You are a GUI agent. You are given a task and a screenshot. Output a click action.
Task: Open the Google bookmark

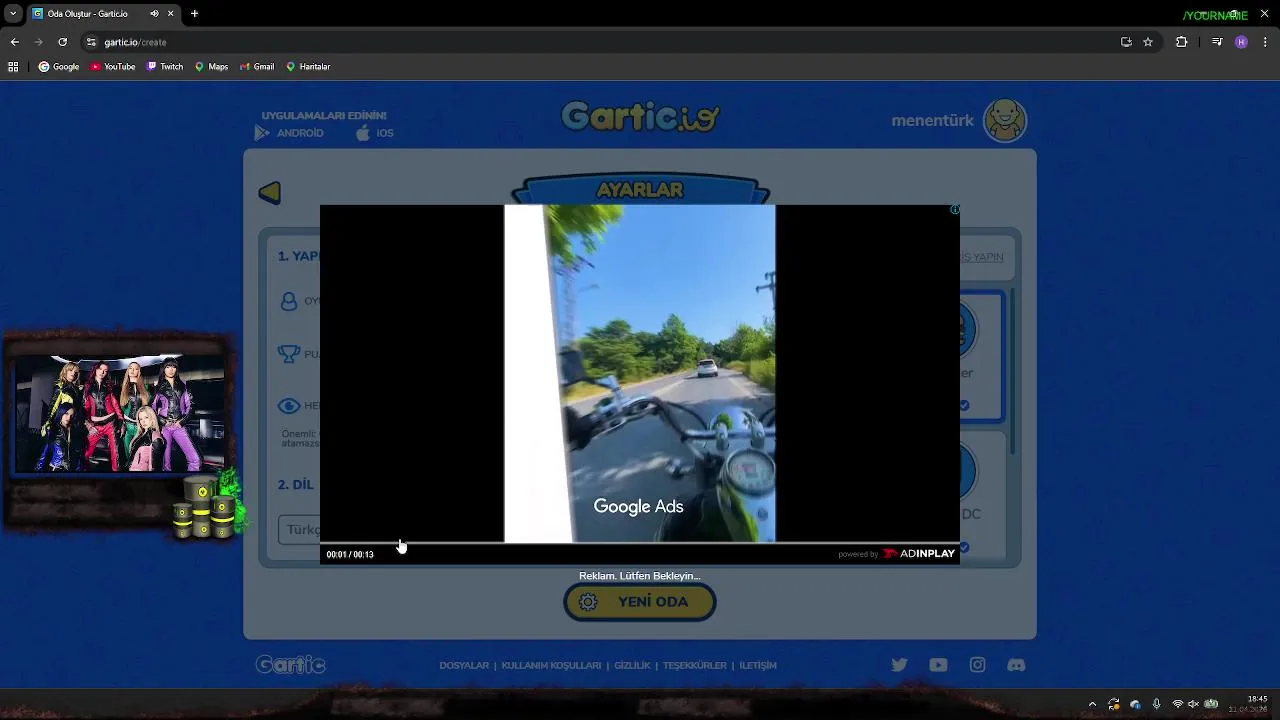[x=58, y=67]
